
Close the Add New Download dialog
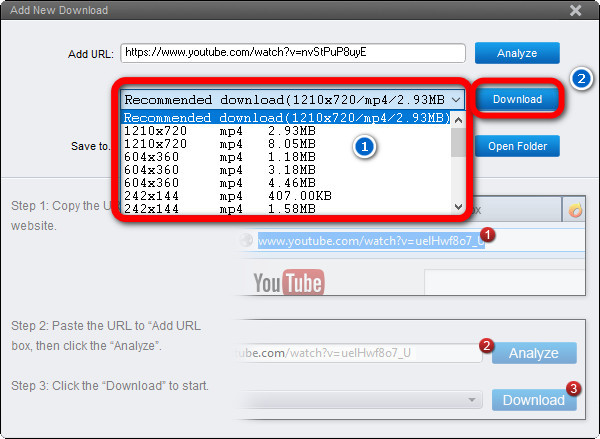[x=575, y=10]
